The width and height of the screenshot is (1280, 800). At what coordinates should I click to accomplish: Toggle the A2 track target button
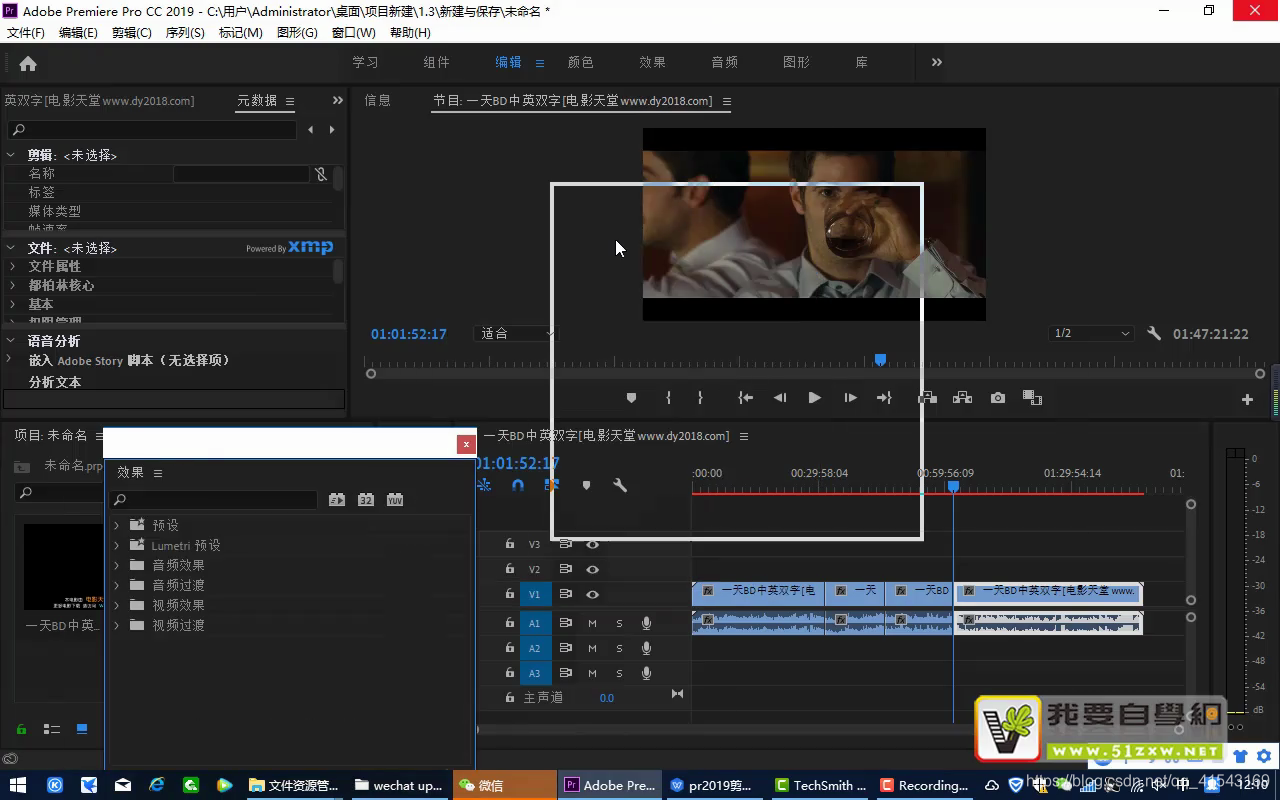(534, 648)
